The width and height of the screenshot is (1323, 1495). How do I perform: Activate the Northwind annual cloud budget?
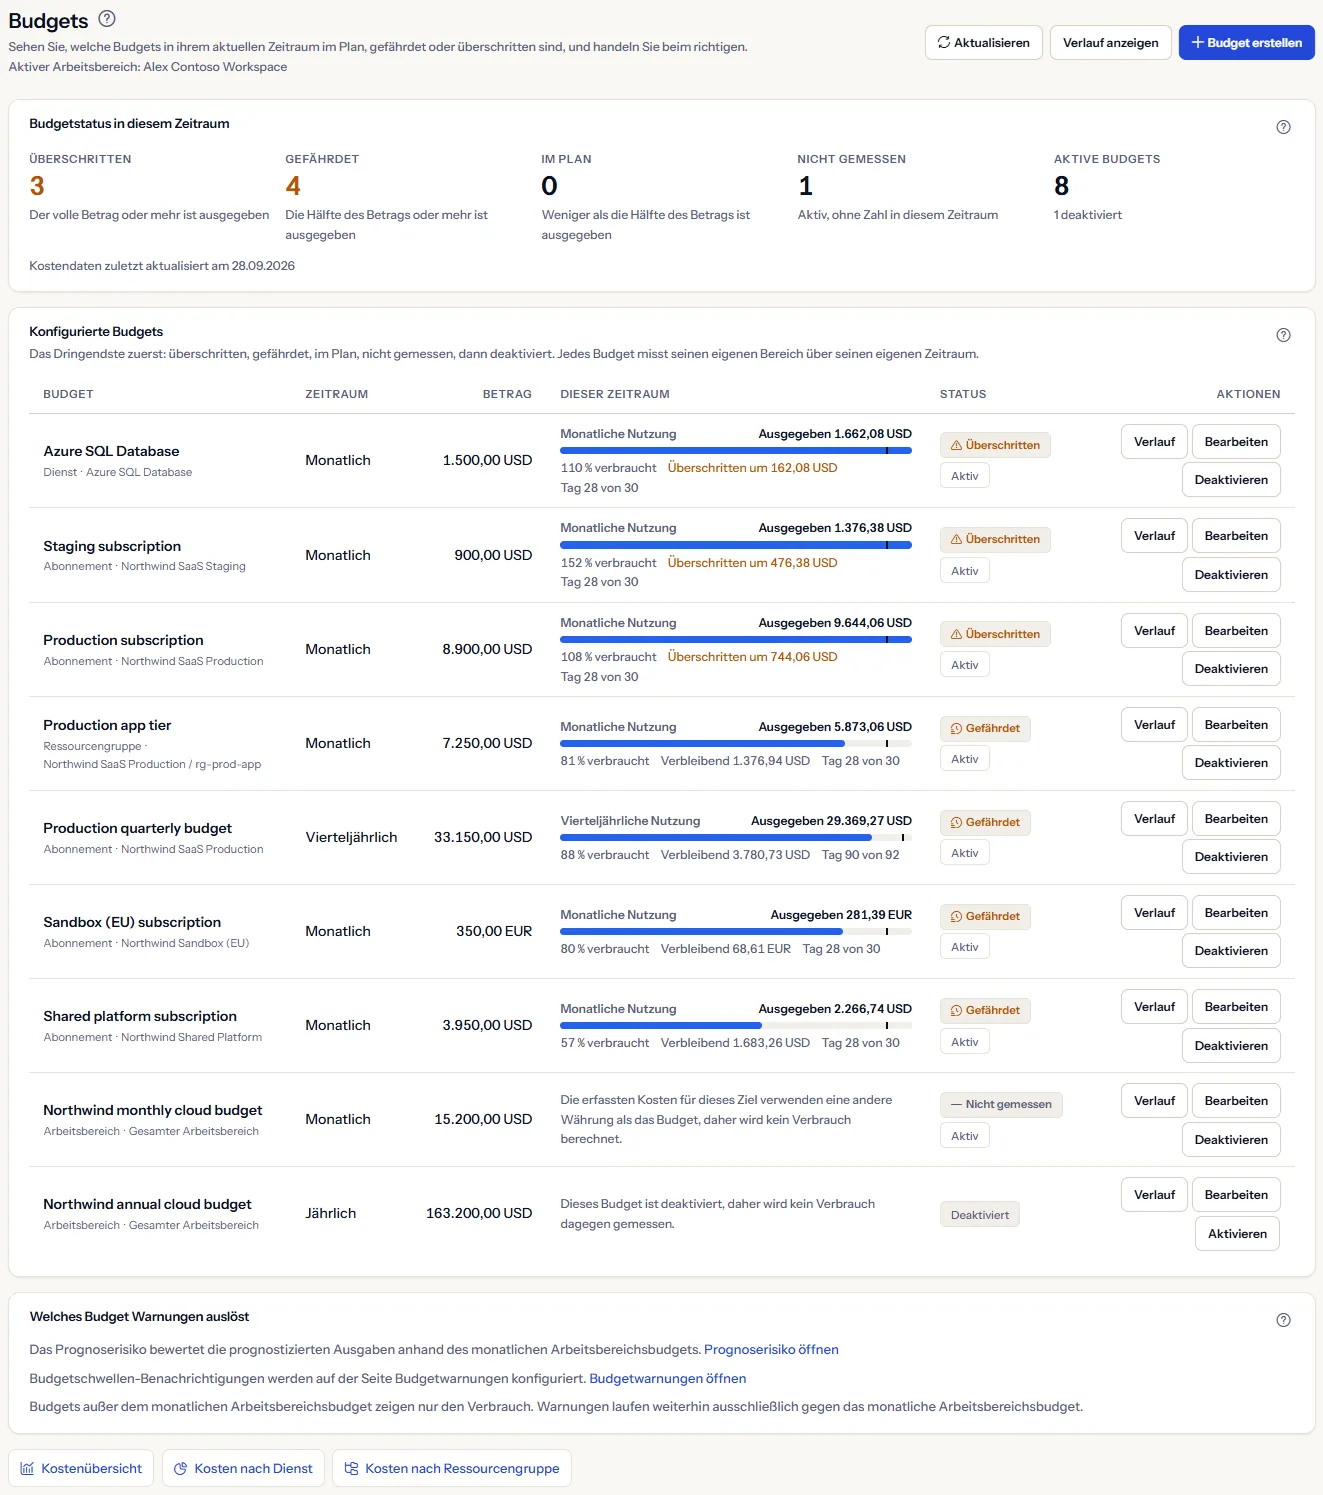1237,1234
